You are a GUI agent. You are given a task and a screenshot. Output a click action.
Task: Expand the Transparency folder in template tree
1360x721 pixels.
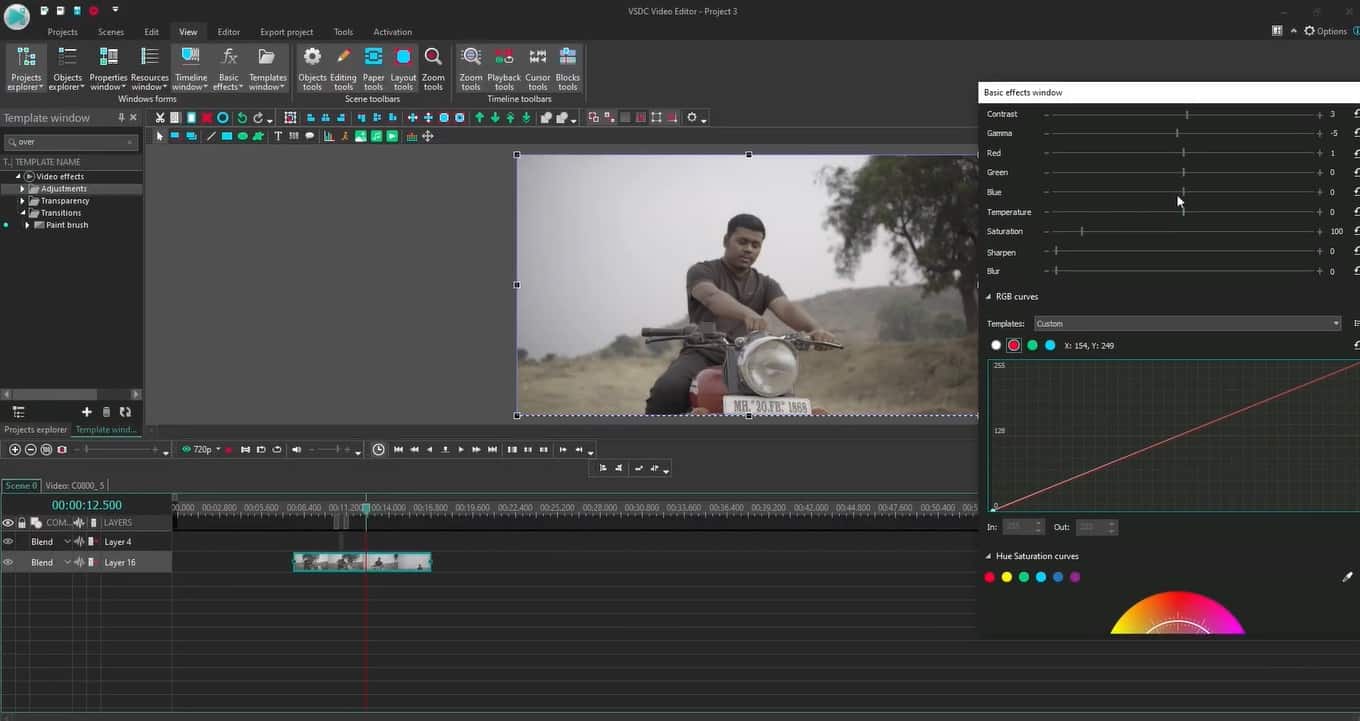click(23, 201)
